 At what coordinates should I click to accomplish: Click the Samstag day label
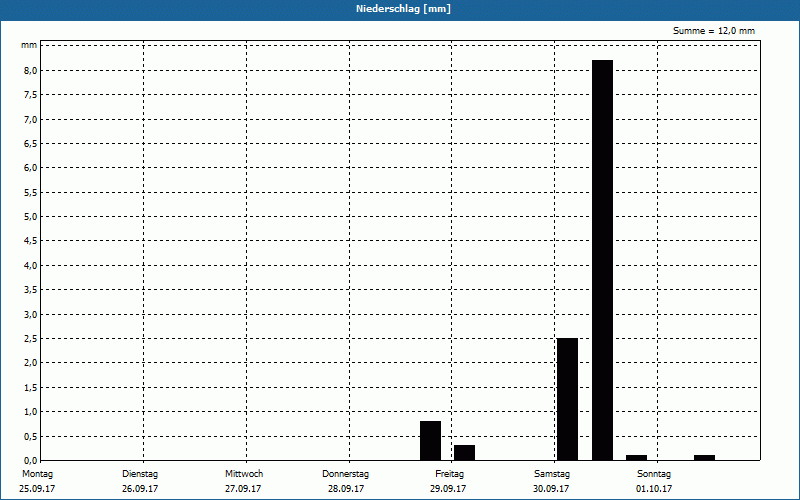[552, 474]
